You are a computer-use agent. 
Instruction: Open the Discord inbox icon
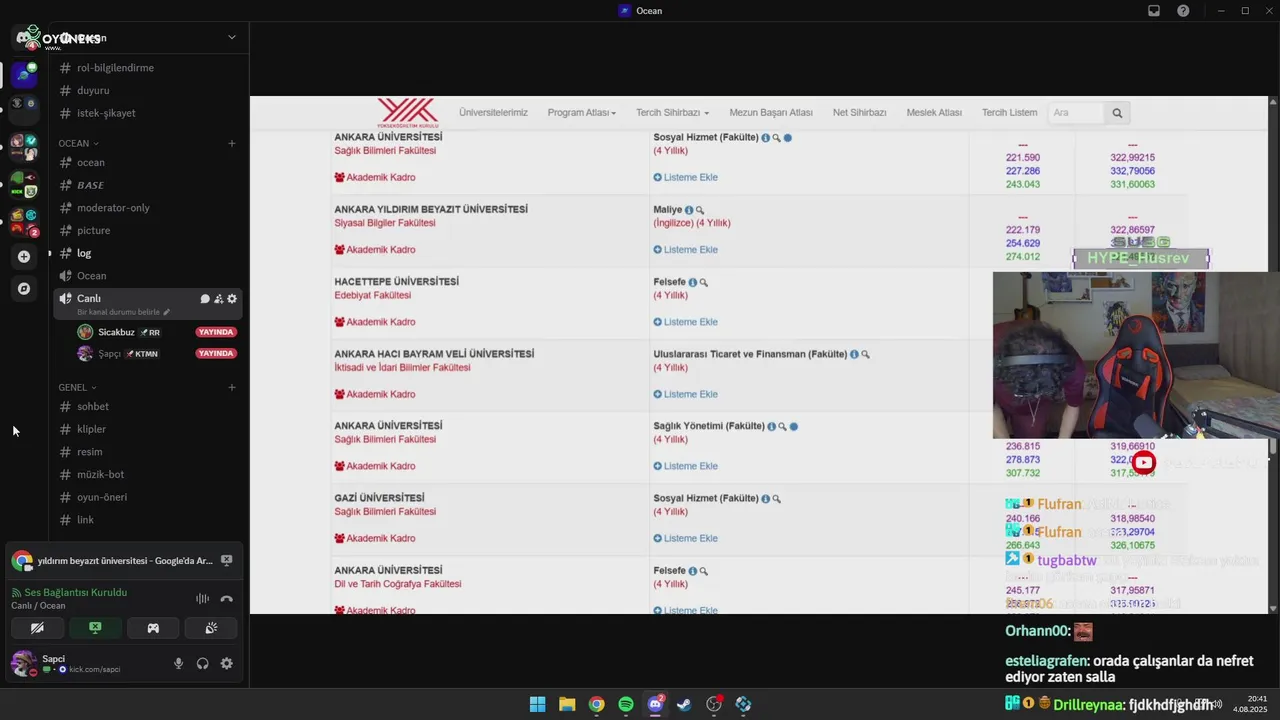tap(1154, 11)
